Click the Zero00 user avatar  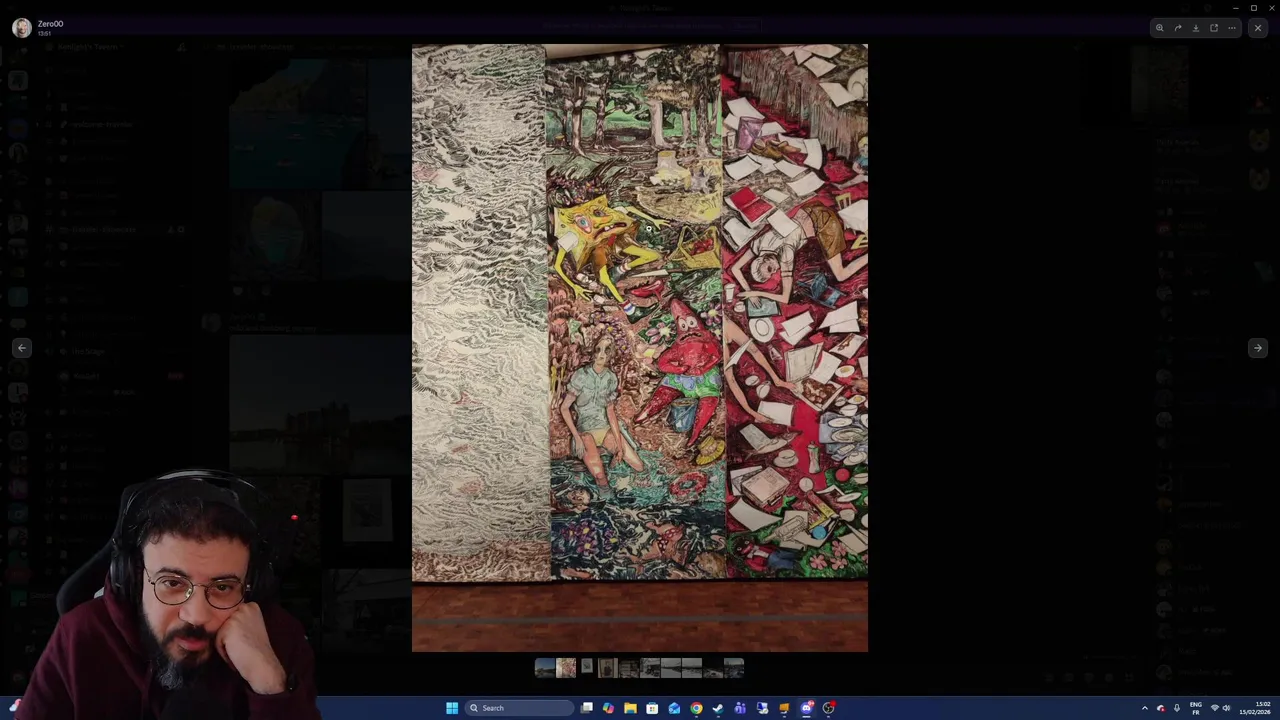21,28
